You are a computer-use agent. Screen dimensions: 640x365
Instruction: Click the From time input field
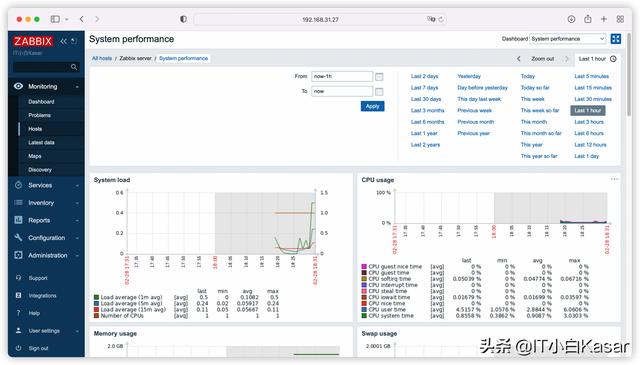[342, 76]
